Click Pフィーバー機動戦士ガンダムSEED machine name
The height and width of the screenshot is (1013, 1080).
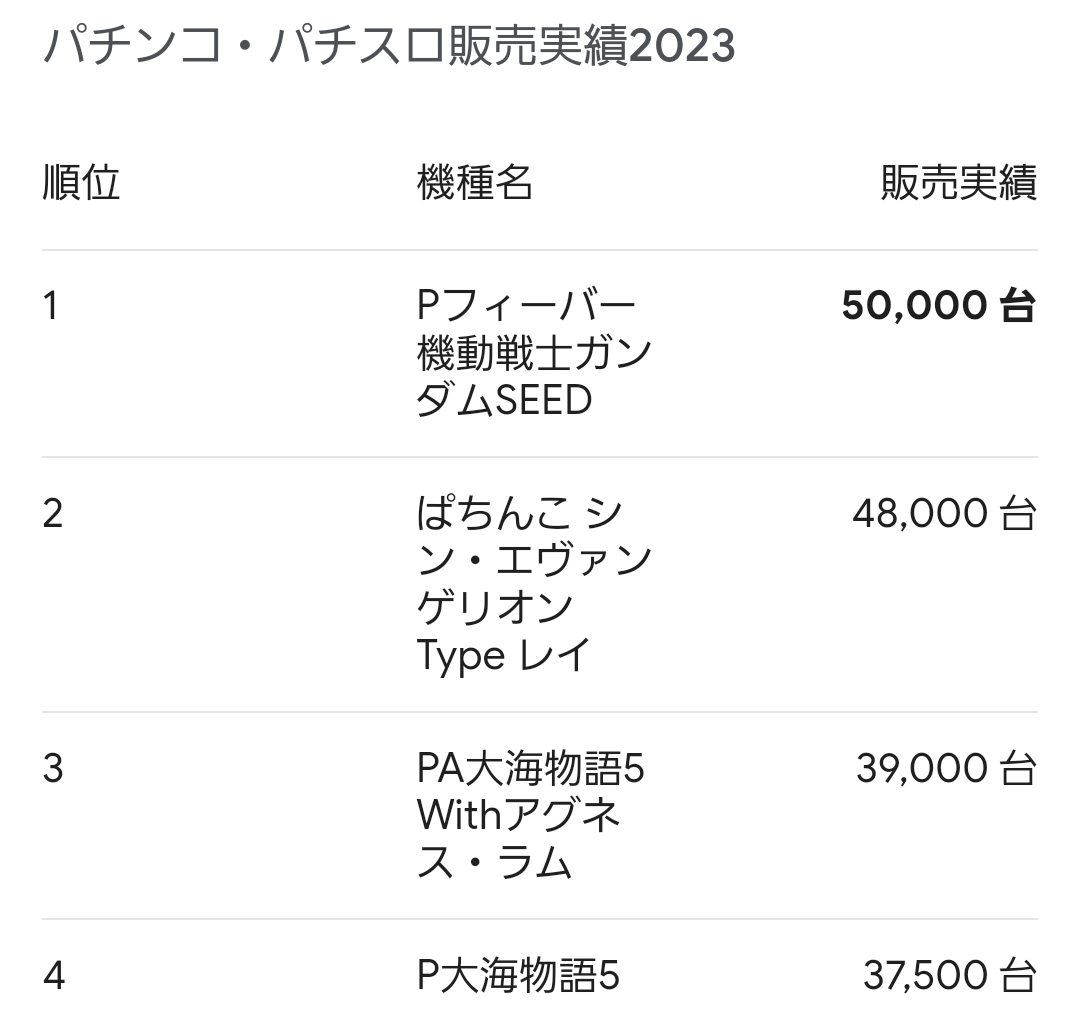click(x=534, y=353)
